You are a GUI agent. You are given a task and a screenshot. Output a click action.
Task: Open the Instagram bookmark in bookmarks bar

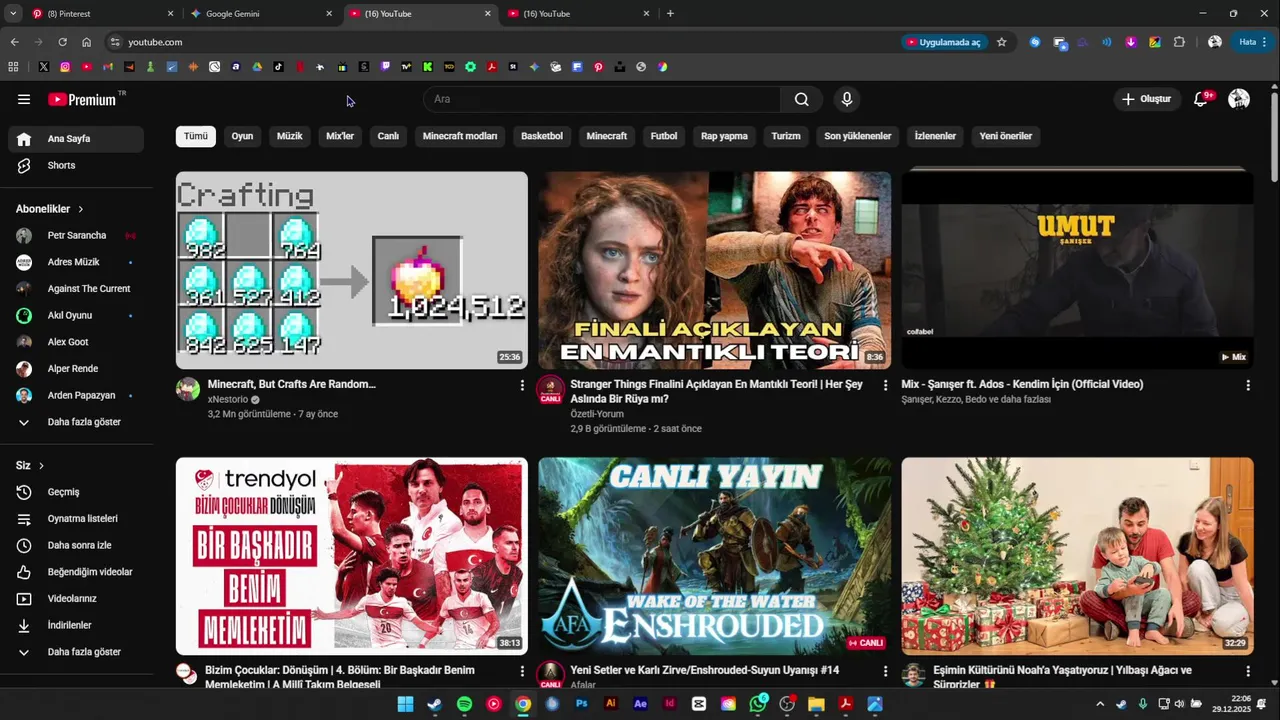point(65,67)
